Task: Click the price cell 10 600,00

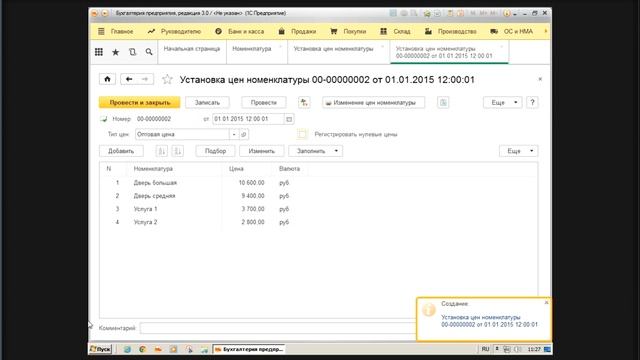Action: point(251,183)
